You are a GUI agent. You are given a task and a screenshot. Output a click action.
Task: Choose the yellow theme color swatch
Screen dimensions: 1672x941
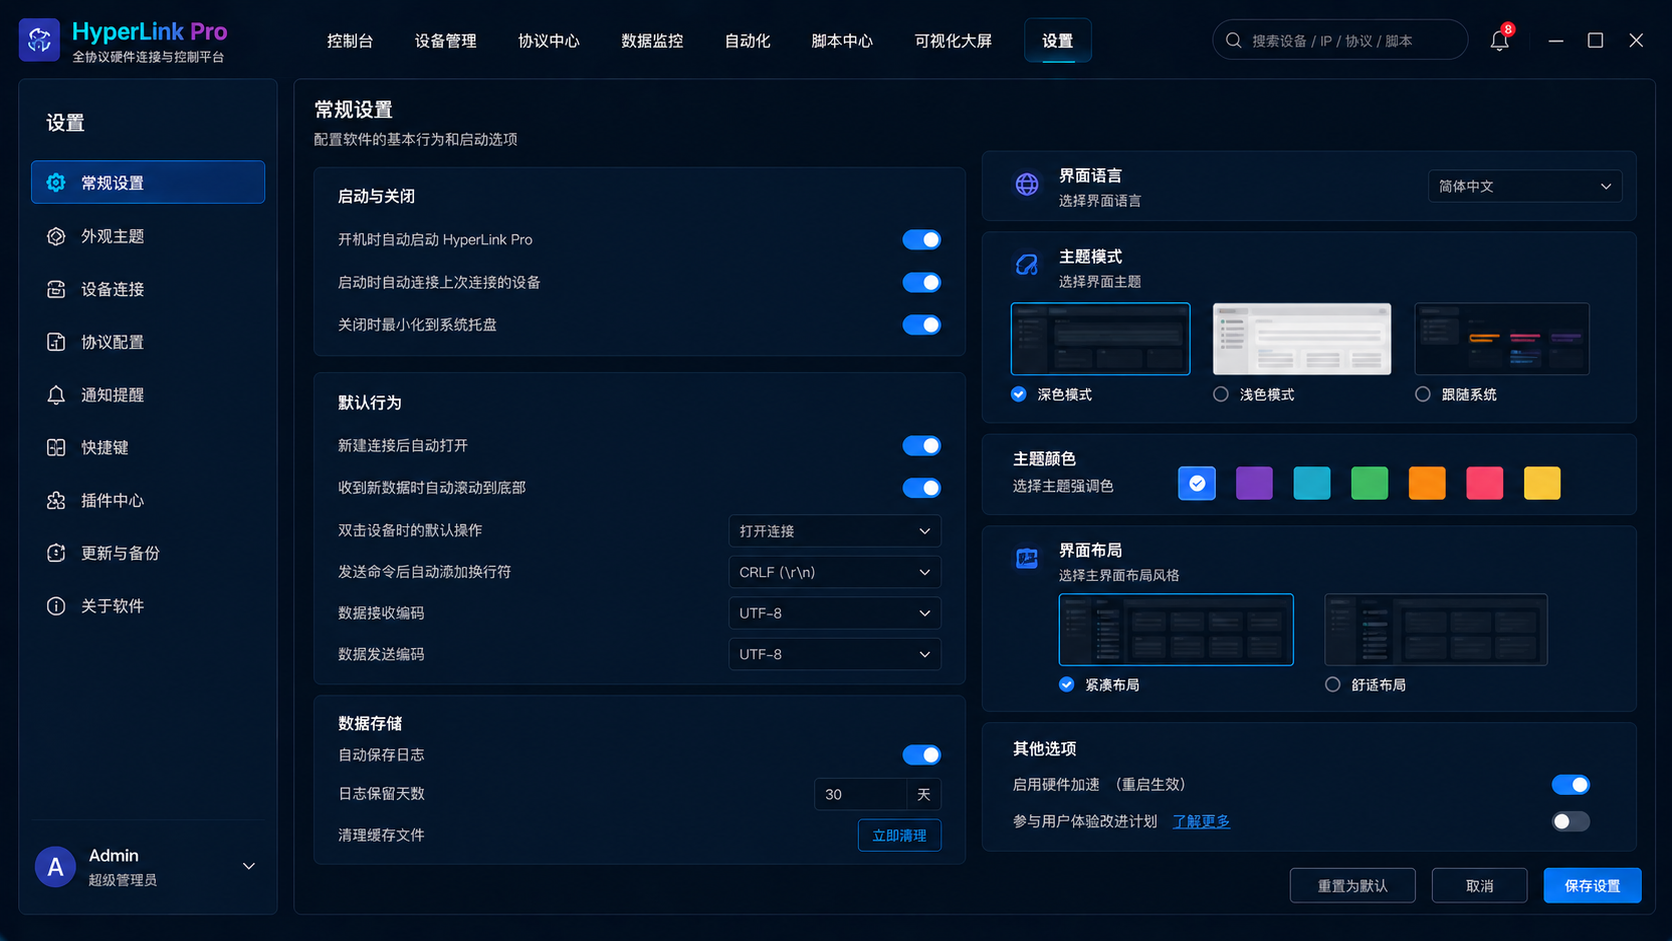pos(1542,484)
